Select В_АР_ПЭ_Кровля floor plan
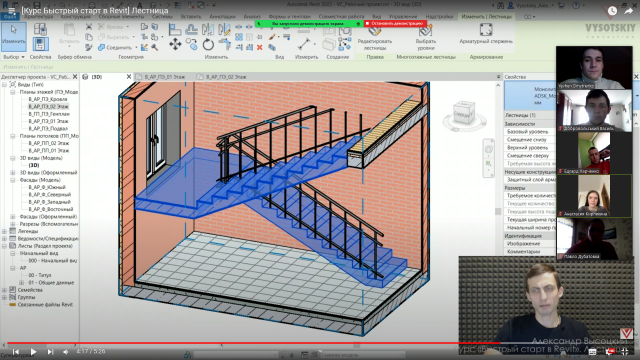This screenshot has height=360, width=640. 48,99
